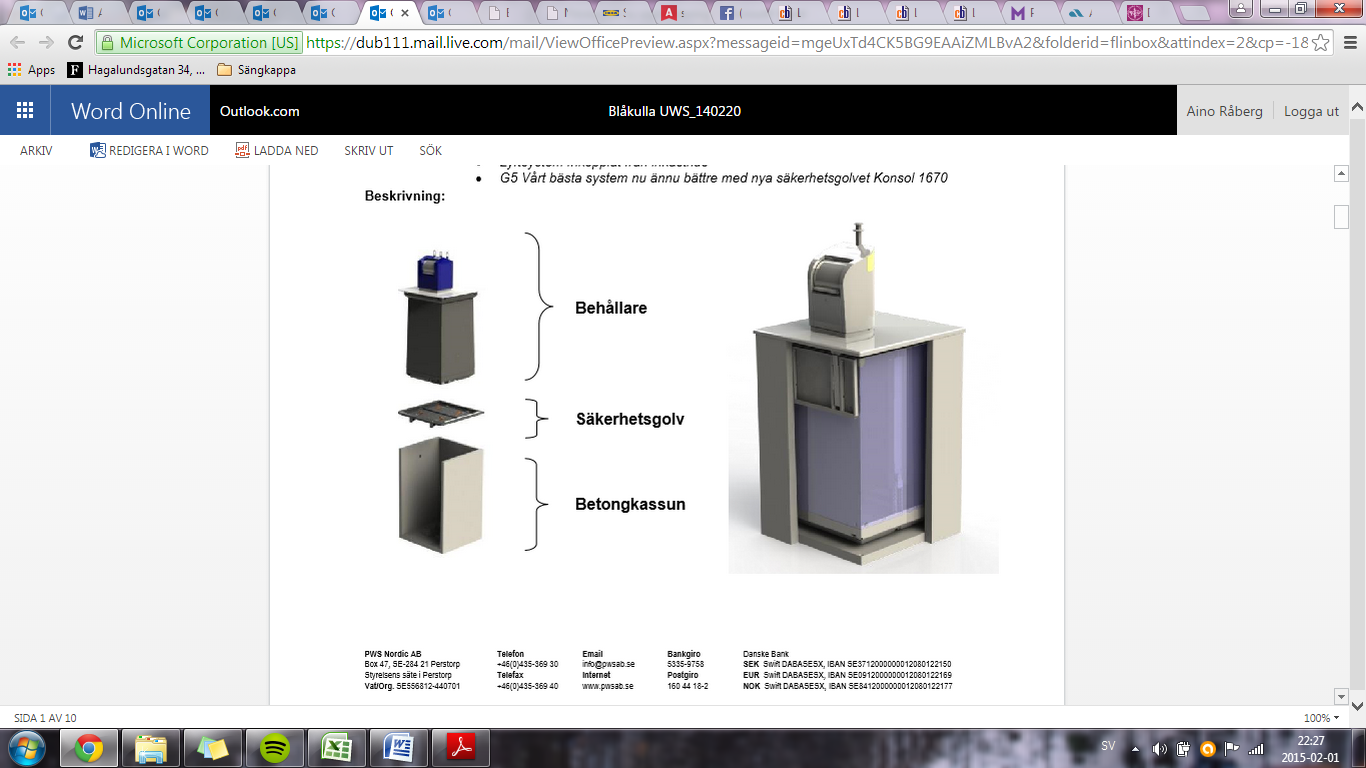Click the document scrollbar up arrow

tap(1341, 174)
